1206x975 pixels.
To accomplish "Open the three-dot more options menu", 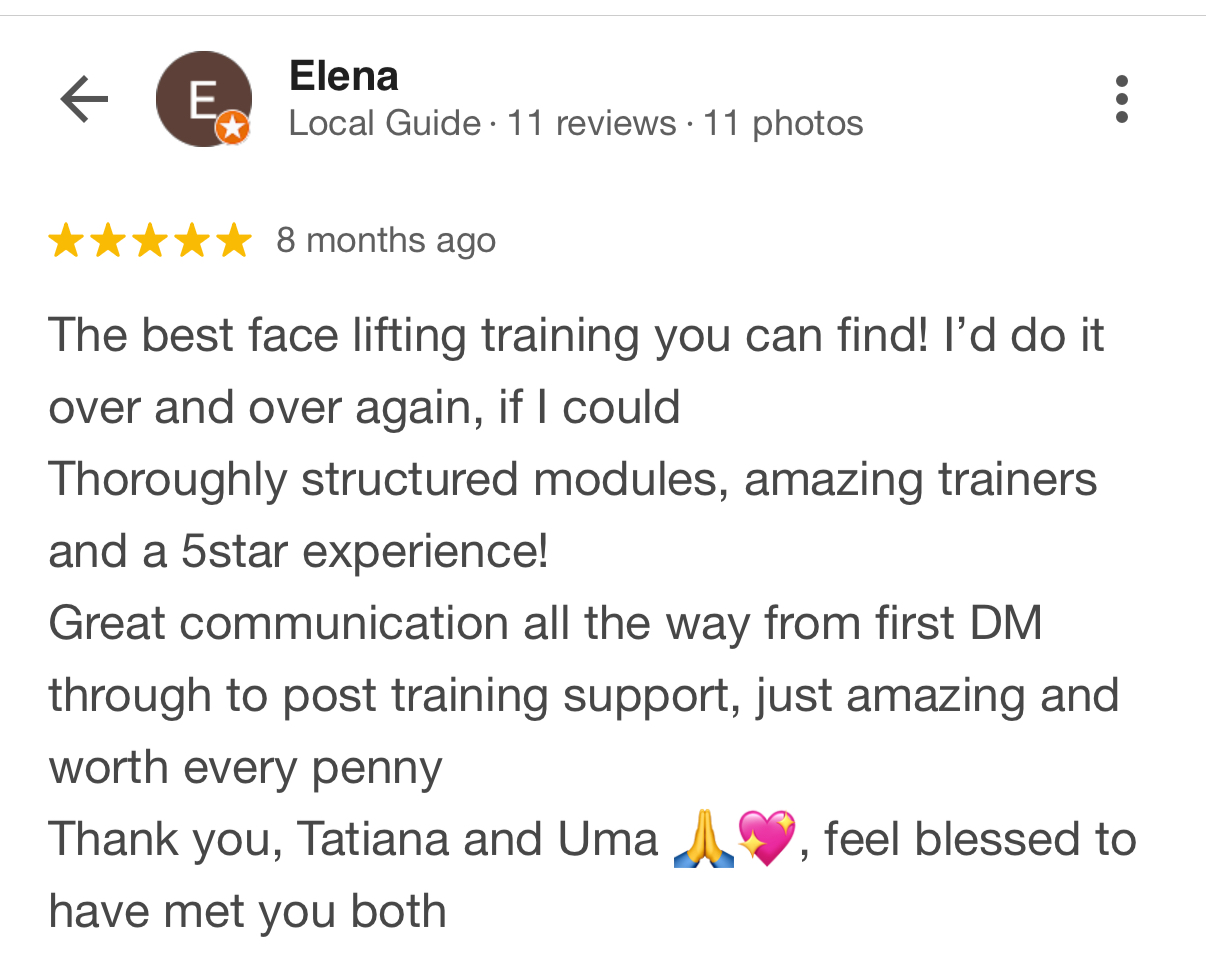I will 1121,100.
